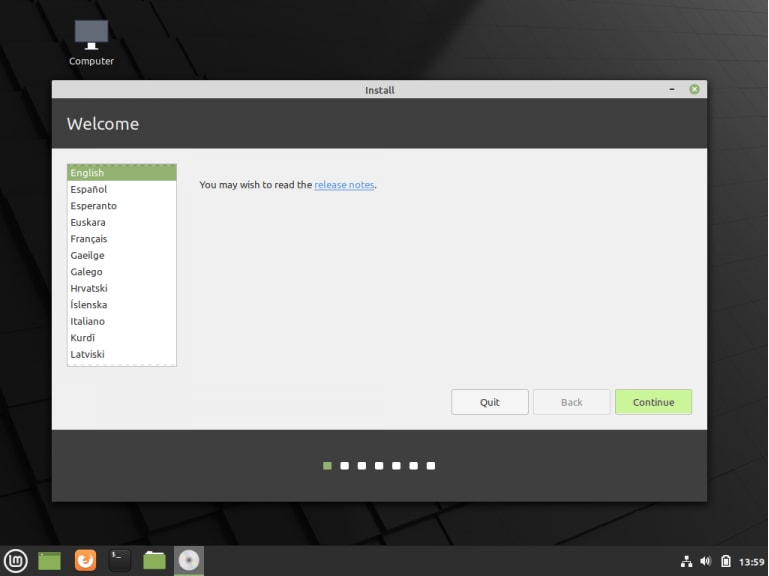Launch Firefox from the taskbar
The width and height of the screenshot is (769, 576).
(85, 560)
